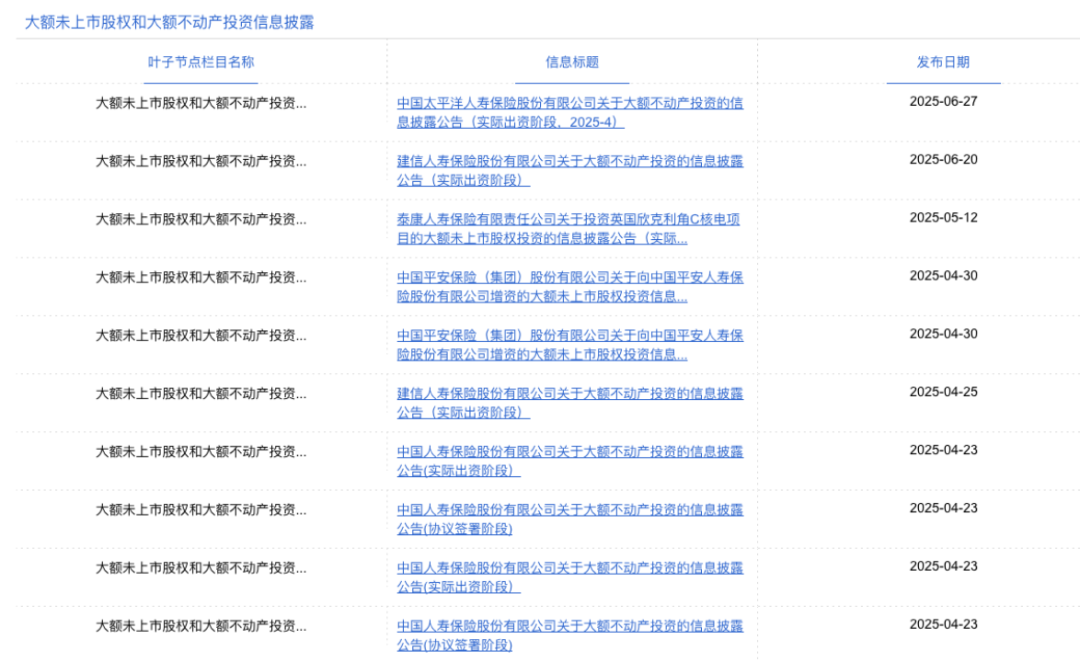Click the 发布日期 column header

(943, 62)
